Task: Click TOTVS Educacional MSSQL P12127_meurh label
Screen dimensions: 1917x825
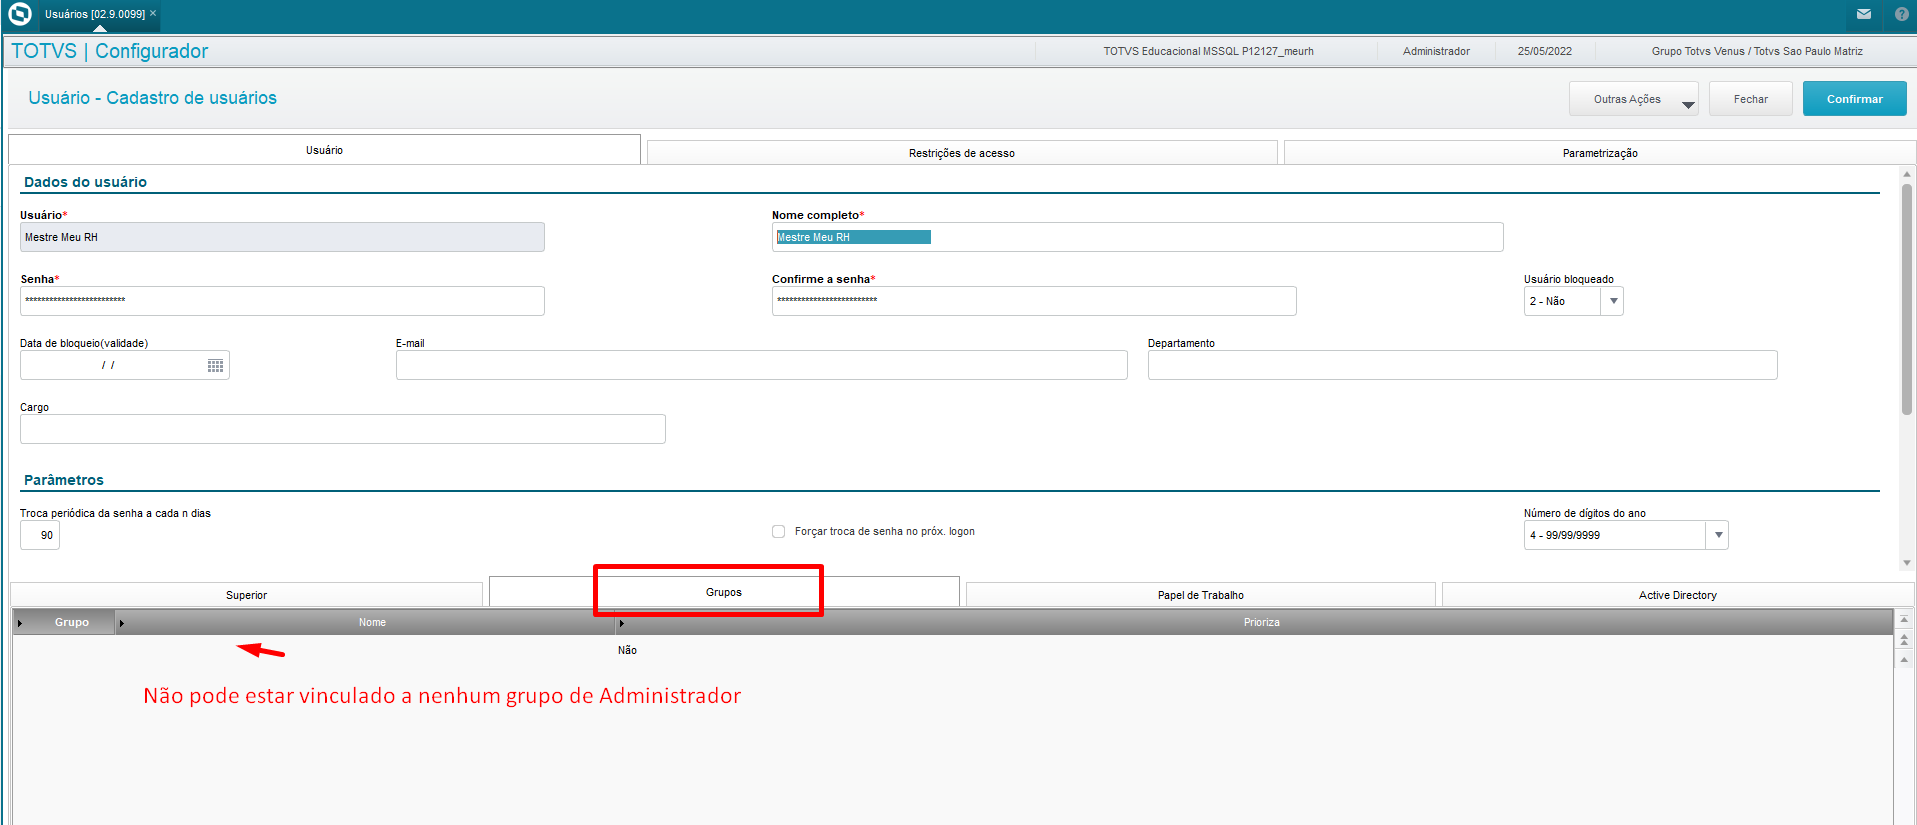Action: click(1208, 51)
